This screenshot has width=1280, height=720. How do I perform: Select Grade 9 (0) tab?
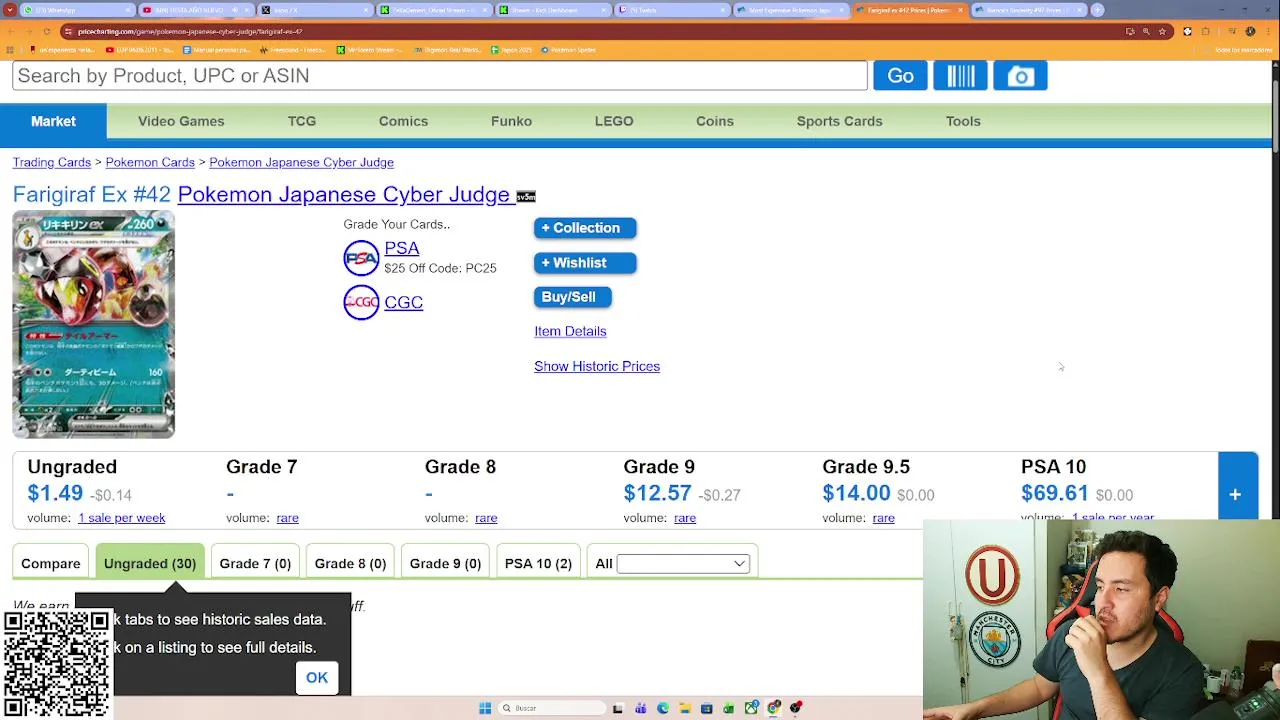pyautogui.click(x=445, y=563)
